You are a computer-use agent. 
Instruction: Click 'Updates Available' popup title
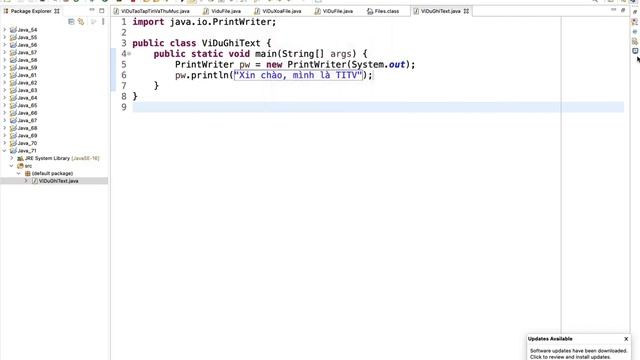pyautogui.click(x=550, y=339)
